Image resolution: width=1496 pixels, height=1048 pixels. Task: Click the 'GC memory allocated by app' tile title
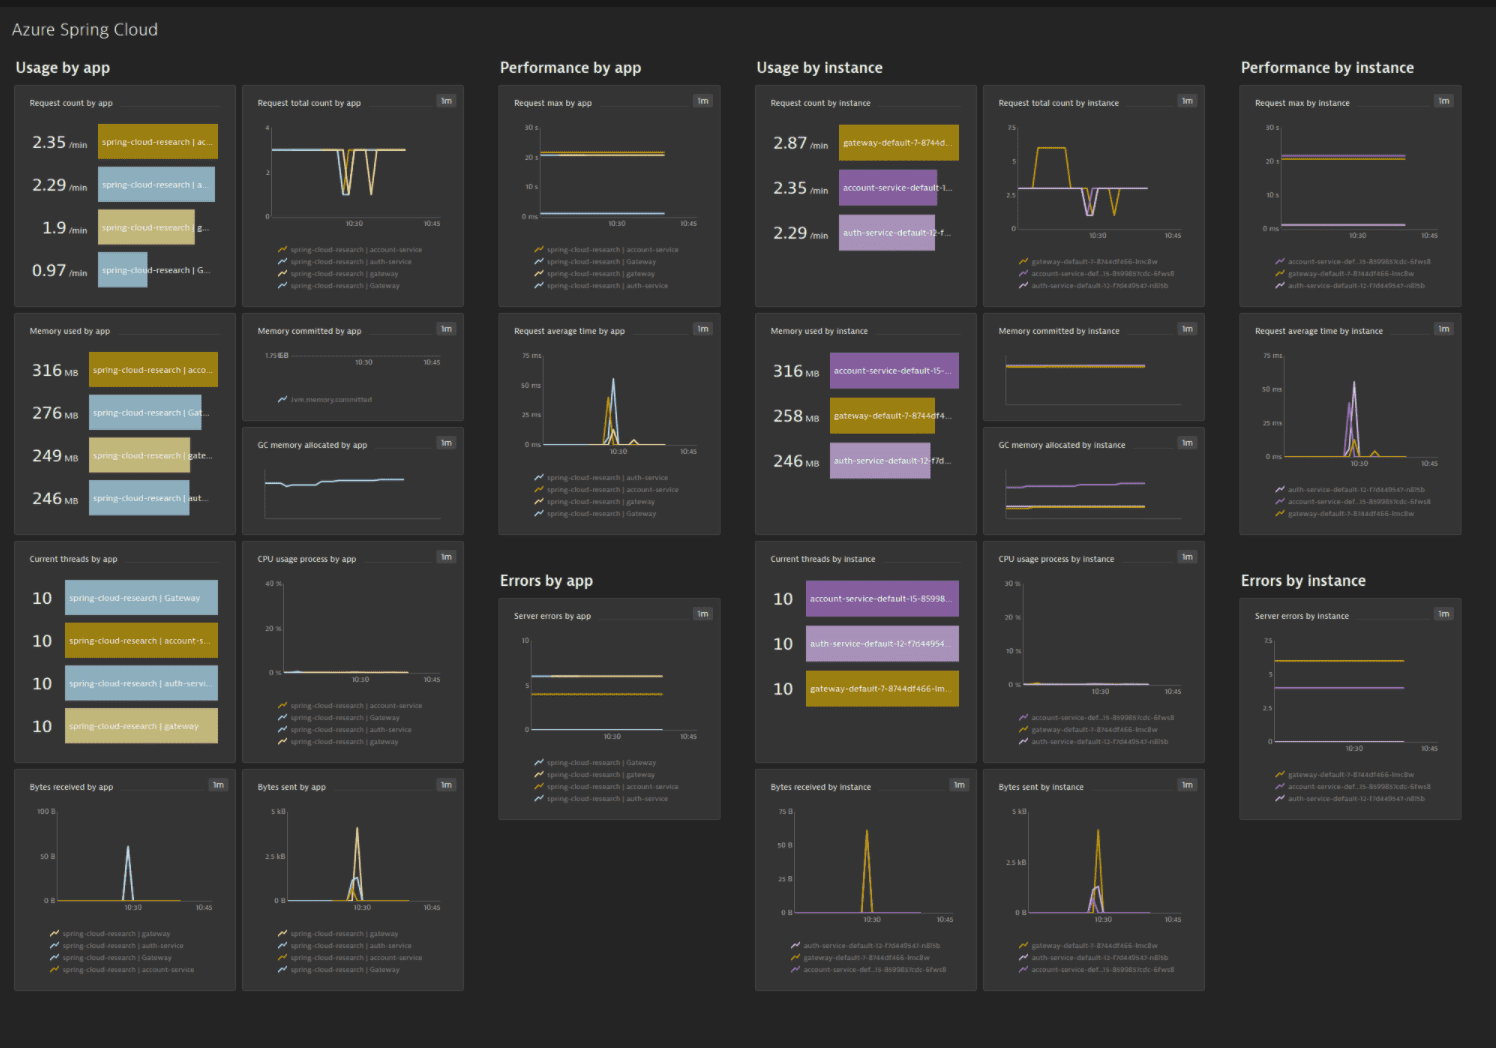(x=312, y=445)
